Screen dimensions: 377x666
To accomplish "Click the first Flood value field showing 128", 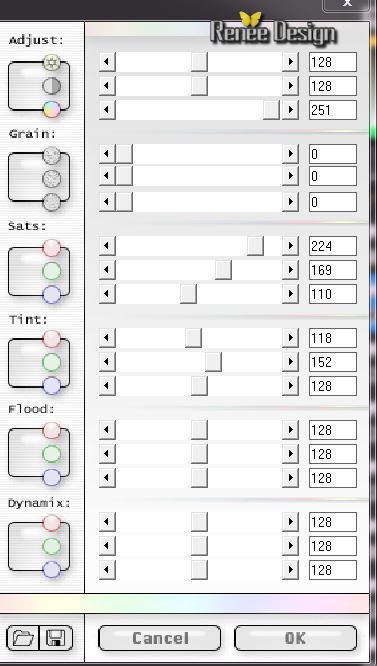I will pos(333,430).
